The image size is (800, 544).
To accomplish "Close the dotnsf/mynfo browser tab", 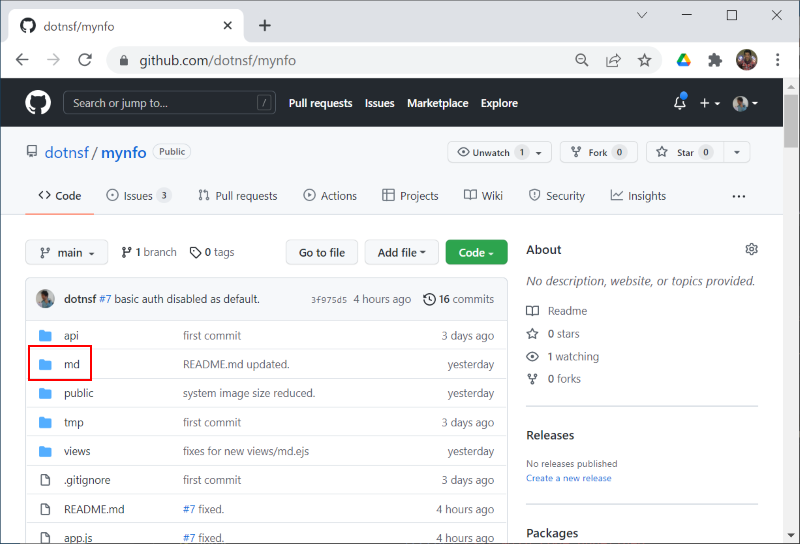I will (228, 26).
